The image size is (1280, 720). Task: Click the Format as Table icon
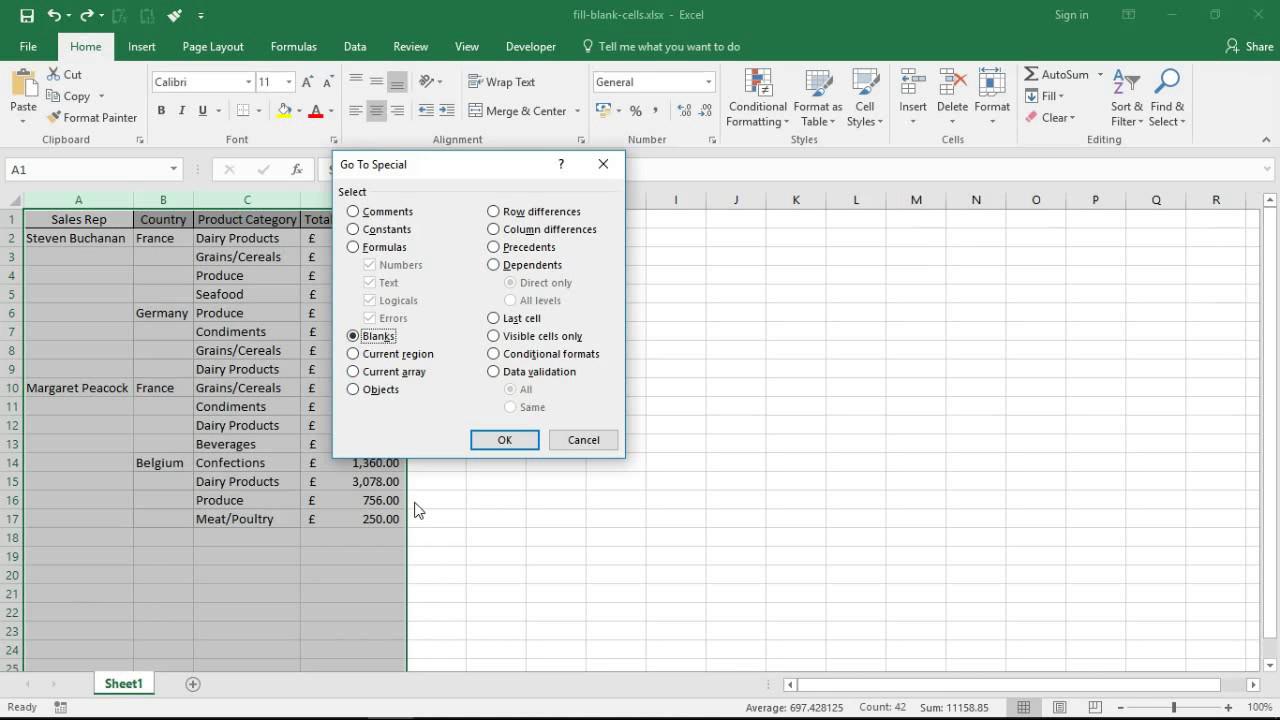[817, 96]
